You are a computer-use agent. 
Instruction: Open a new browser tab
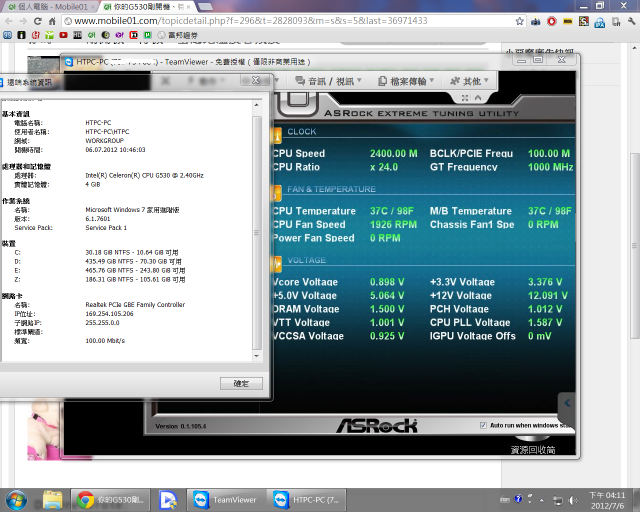click(x=204, y=7)
